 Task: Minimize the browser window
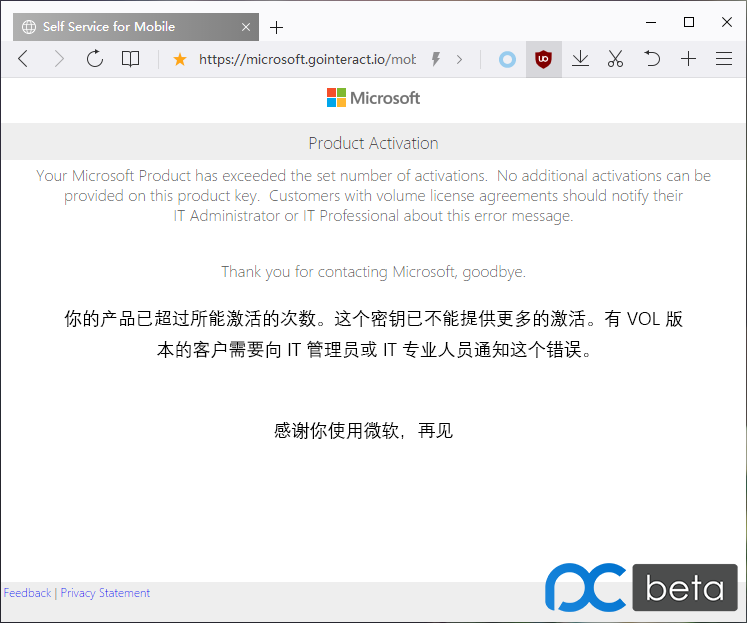coord(651,22)
